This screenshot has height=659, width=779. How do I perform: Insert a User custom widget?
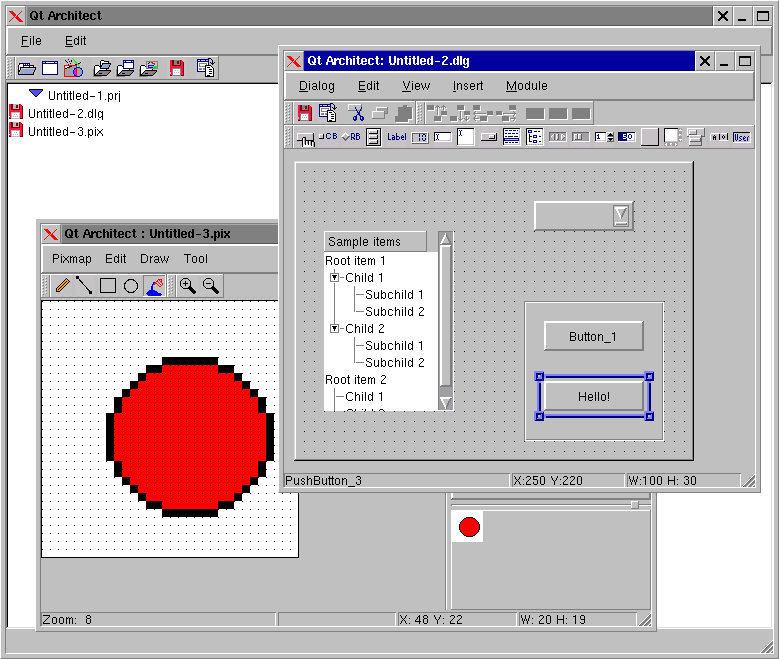[741, 137]
